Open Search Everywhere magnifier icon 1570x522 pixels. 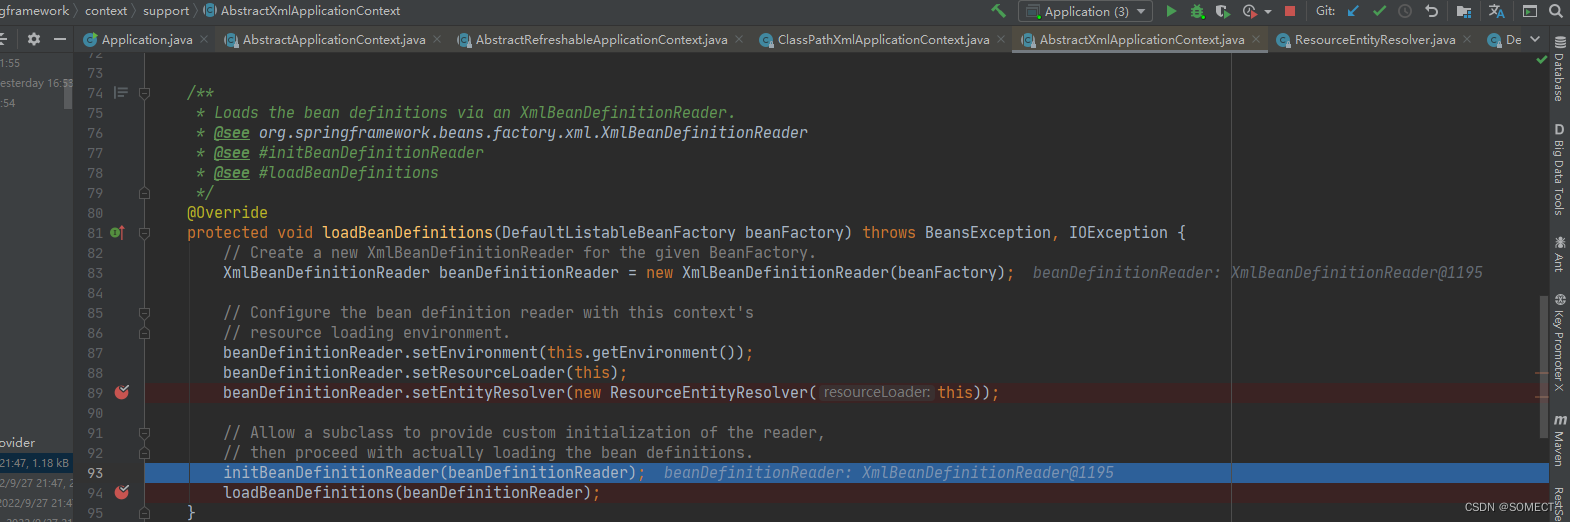click(1556, 11)
